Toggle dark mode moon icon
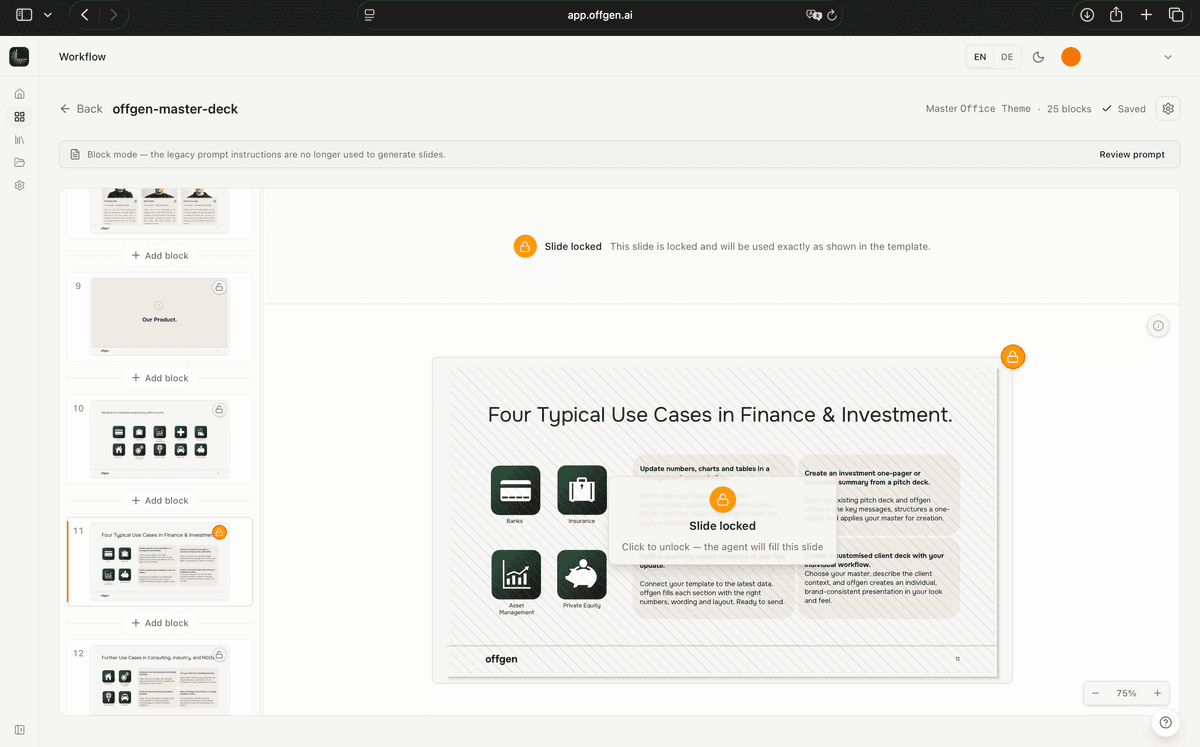Screen dimensions: 1200x747 [1038, 57]
